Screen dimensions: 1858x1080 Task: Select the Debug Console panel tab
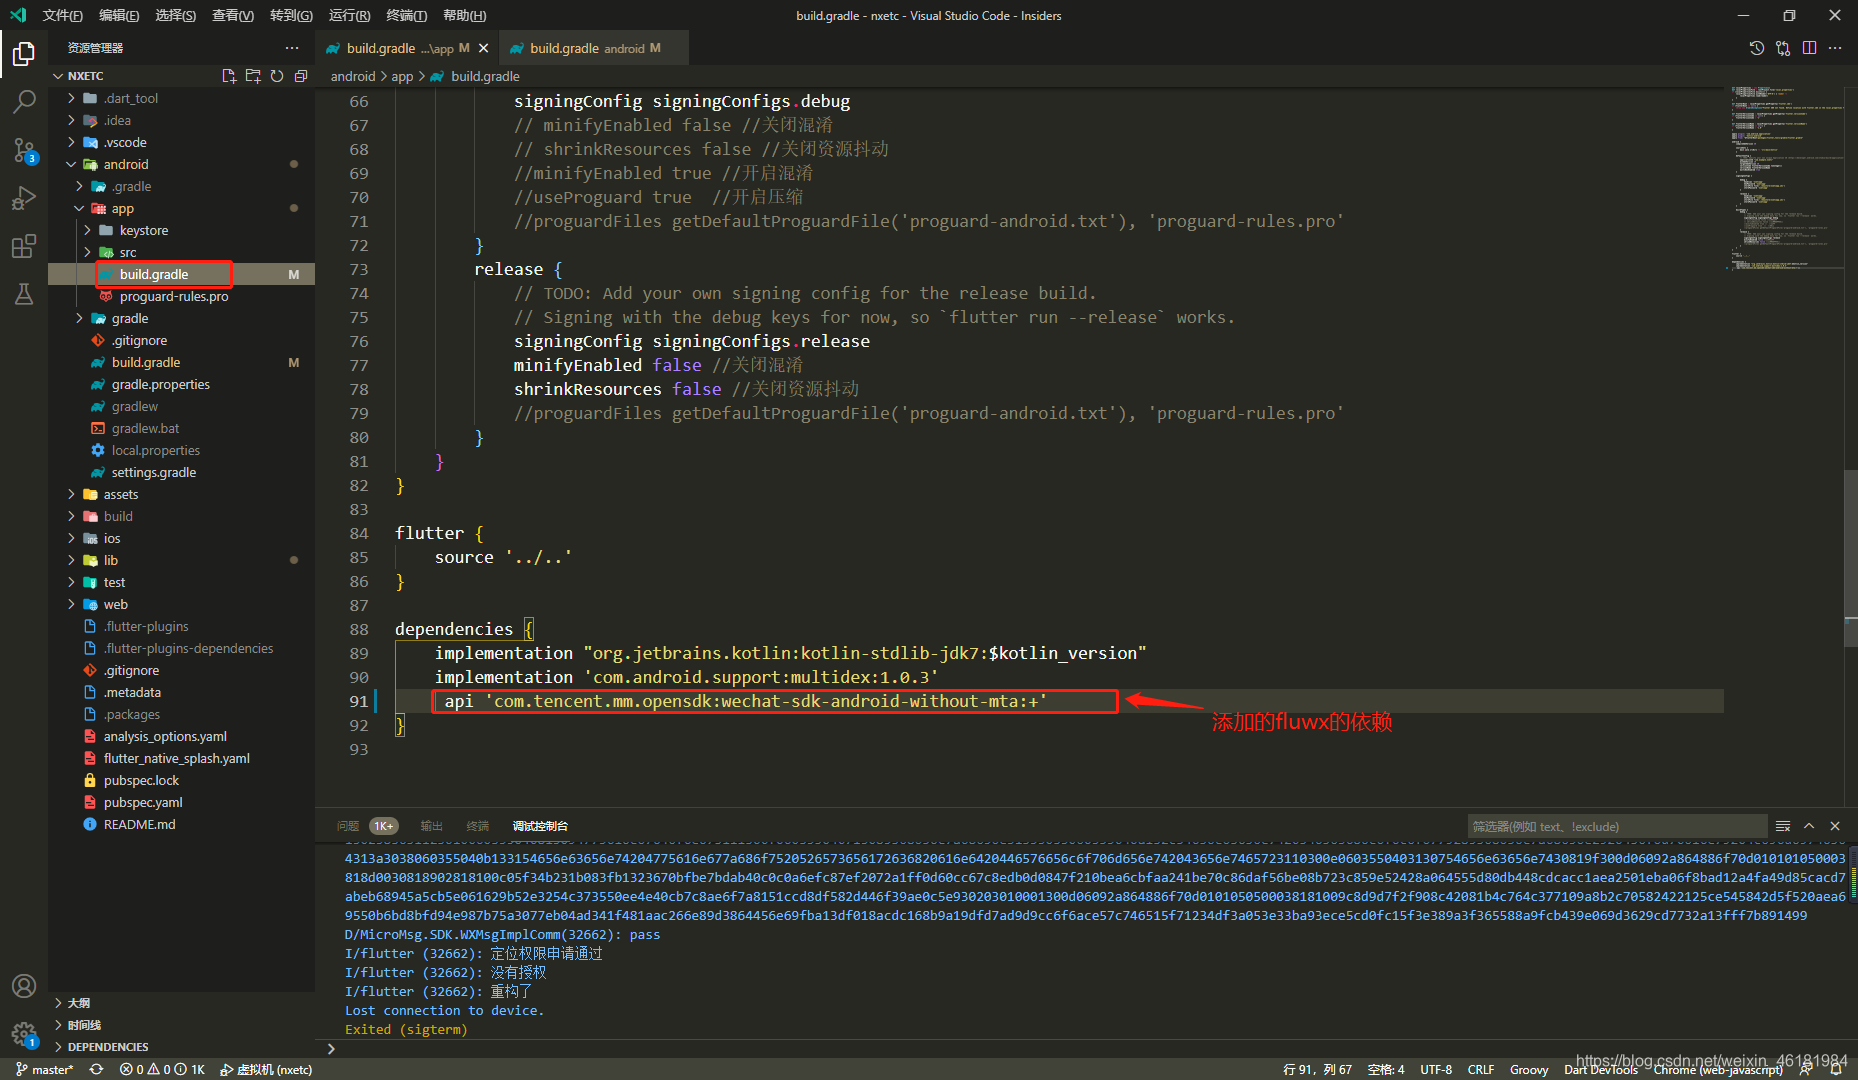[540, 826]
